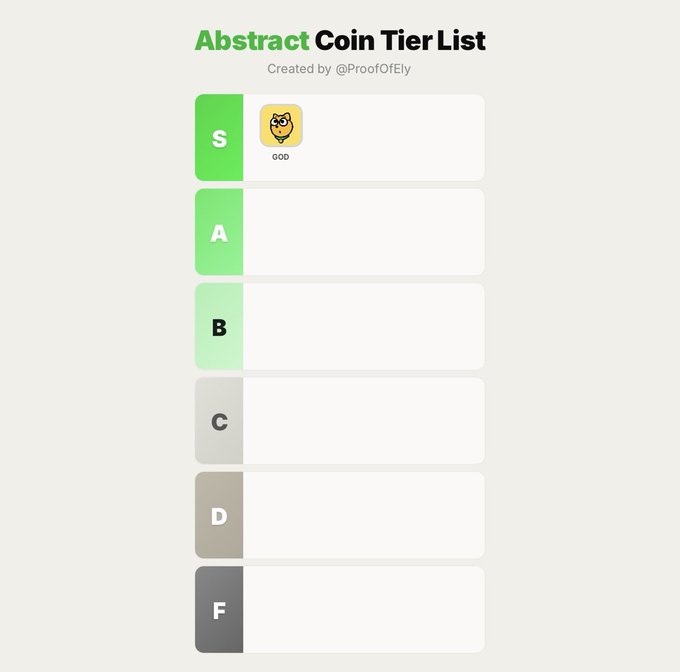Viewport: 680px width, 672px height.
Task: Open the @ProofOfEly creator handle
Action: point(373,69)
